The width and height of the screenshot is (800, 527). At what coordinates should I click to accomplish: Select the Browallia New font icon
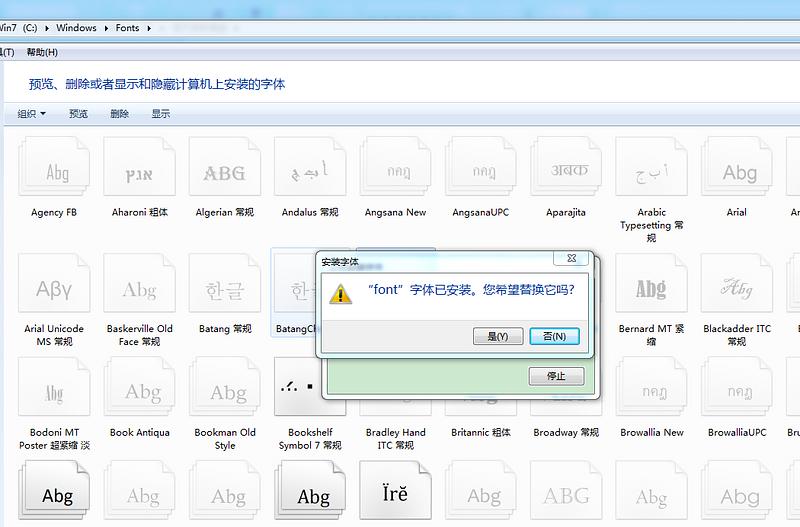tap(652, 386)
